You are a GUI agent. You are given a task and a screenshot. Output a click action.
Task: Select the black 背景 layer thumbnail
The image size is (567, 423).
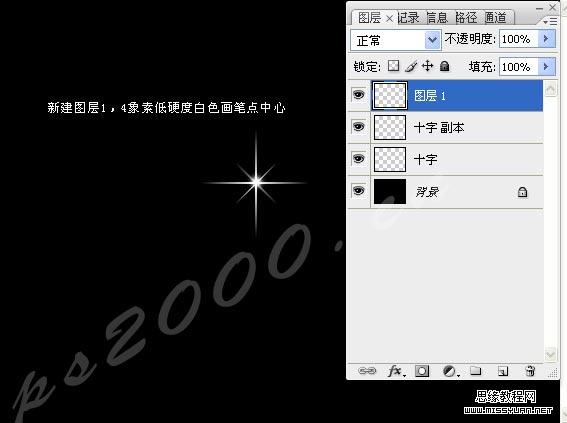[x=389, y=191]
